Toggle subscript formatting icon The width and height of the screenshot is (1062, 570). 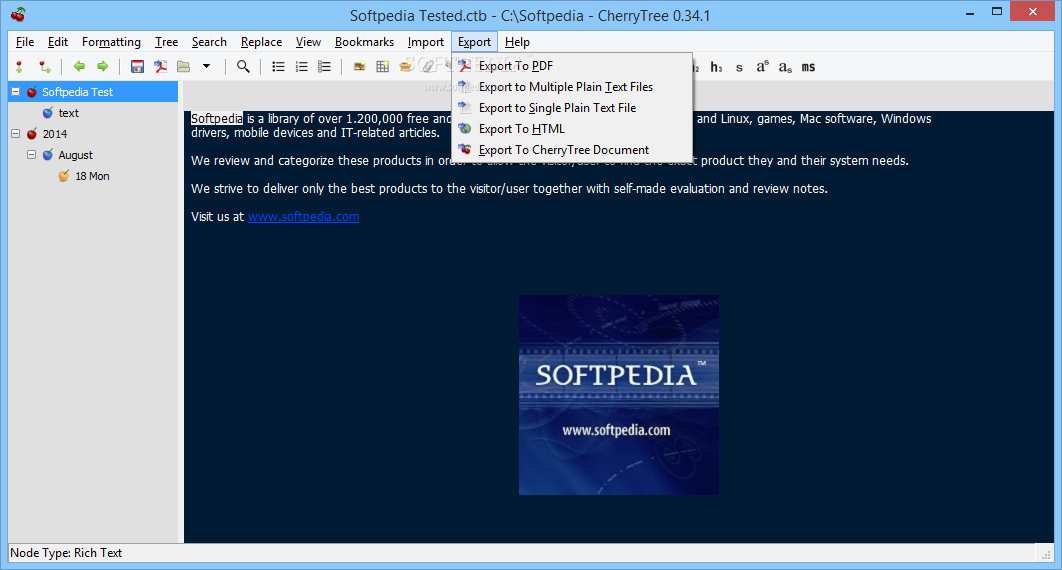point(785,67)
